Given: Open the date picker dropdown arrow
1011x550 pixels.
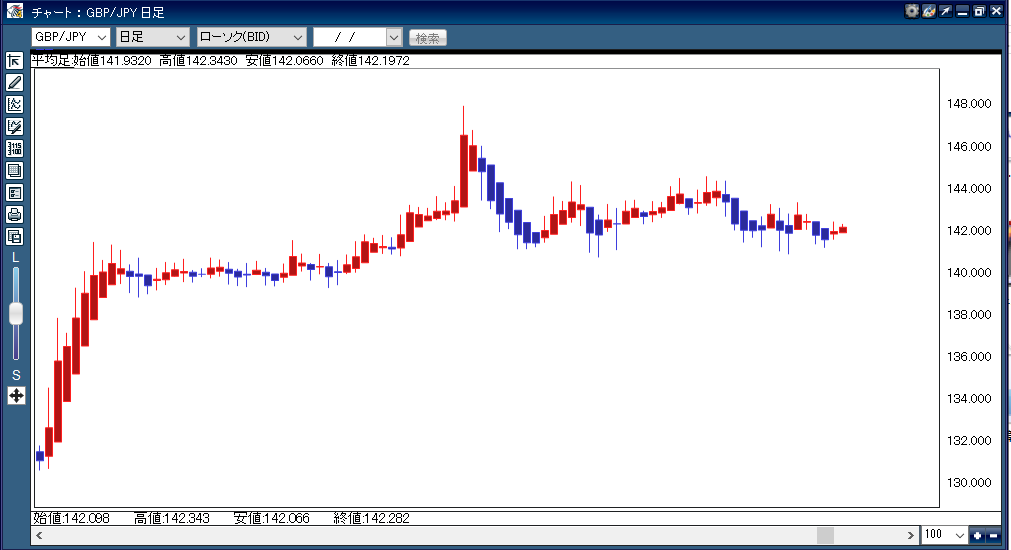Looking at the screenshot, I should click(394, 37).
